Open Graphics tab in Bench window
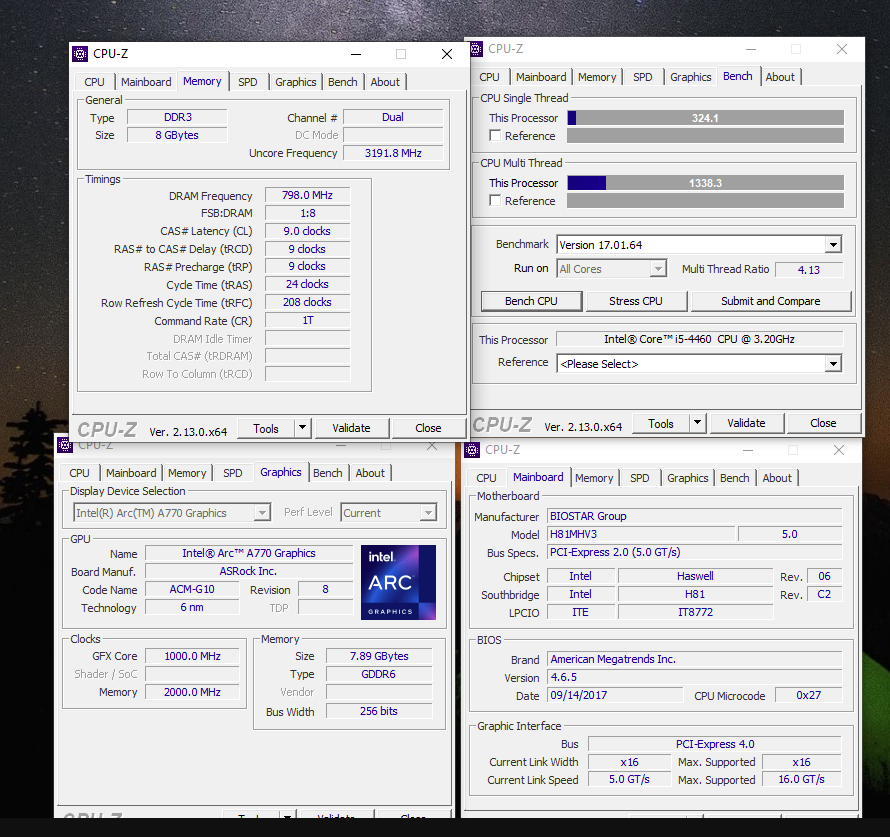Viewport: 890px width, 837px height. pos(690,77)
